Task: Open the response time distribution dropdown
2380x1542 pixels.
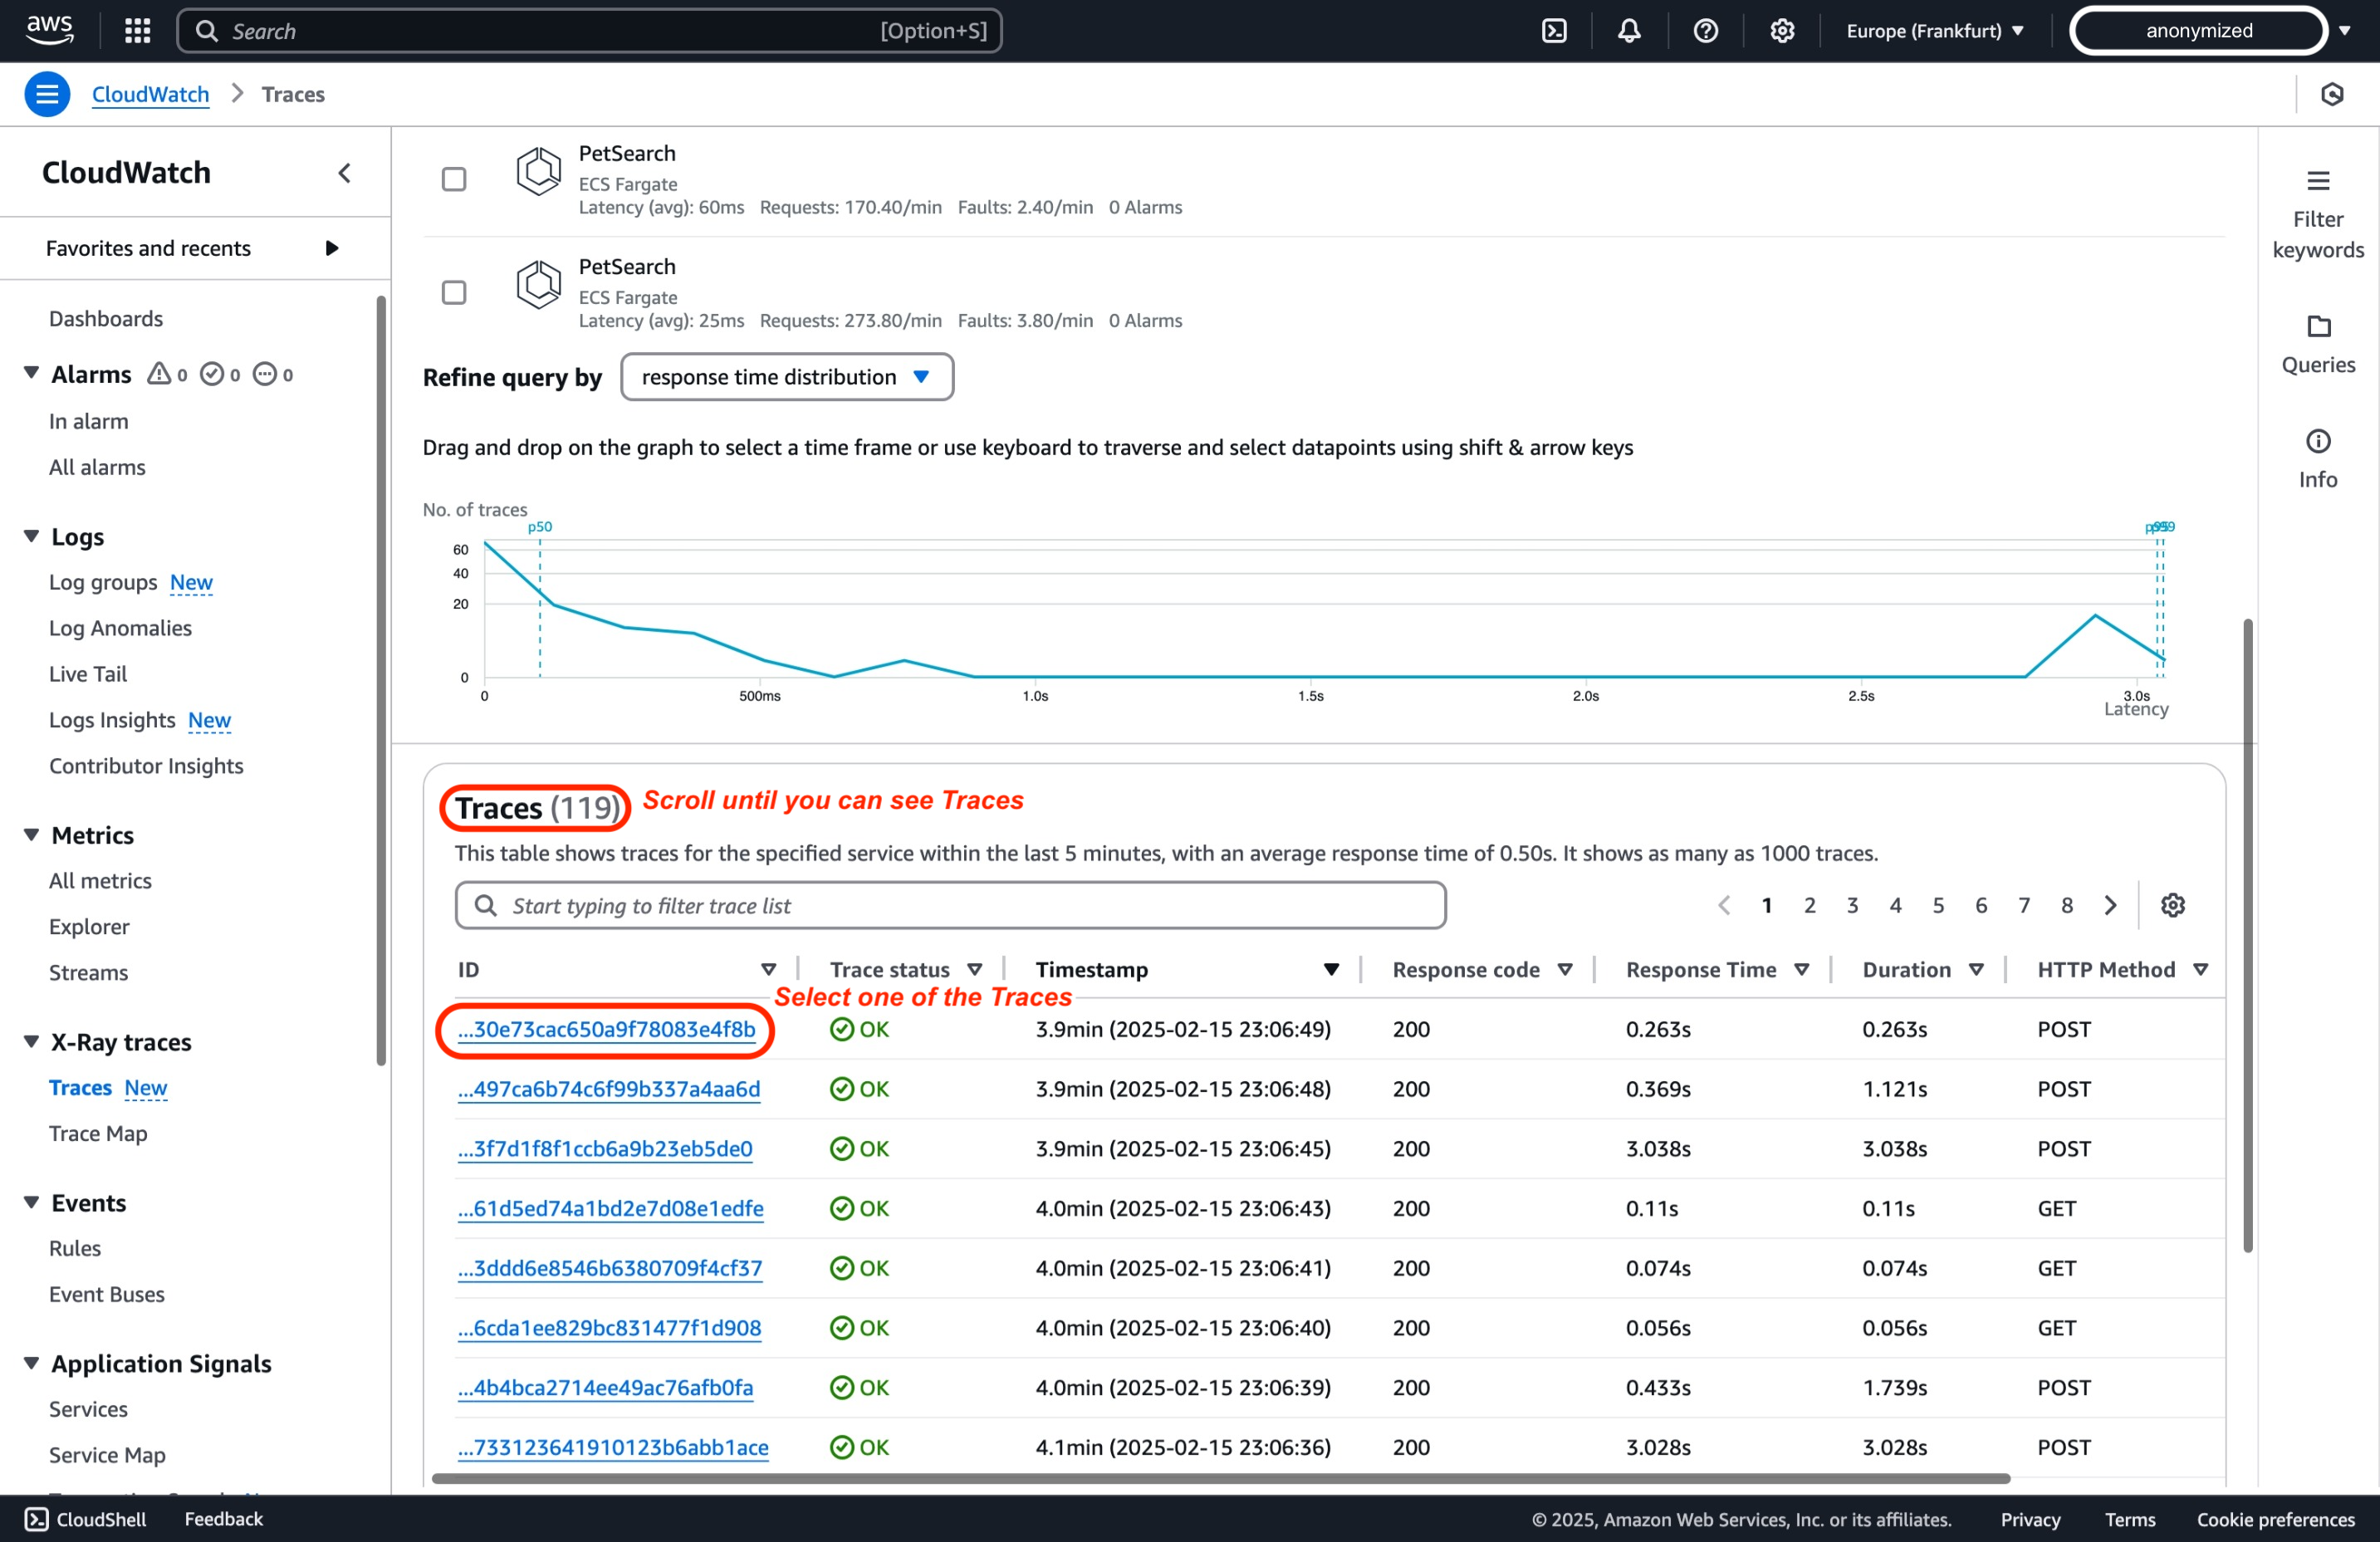Action: tap(787, 377)
